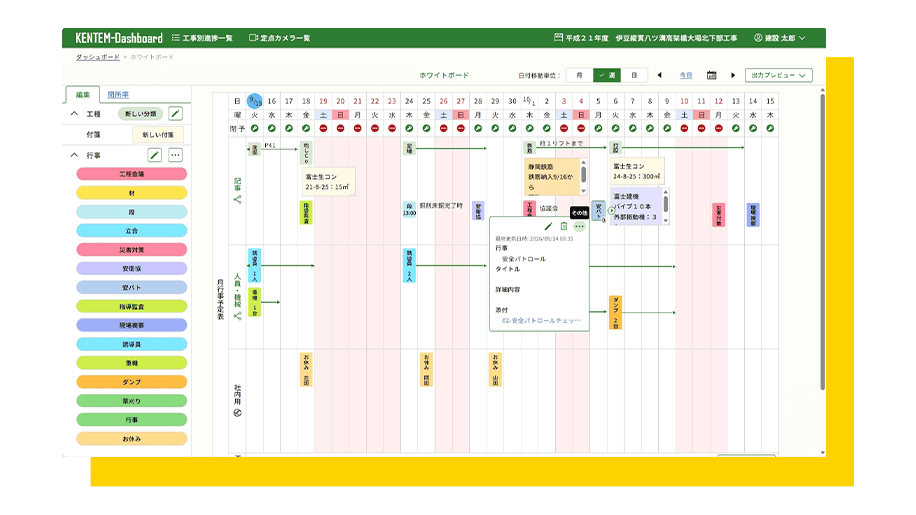
Task: Select the orange ダンプ event label
Action: 131,382
